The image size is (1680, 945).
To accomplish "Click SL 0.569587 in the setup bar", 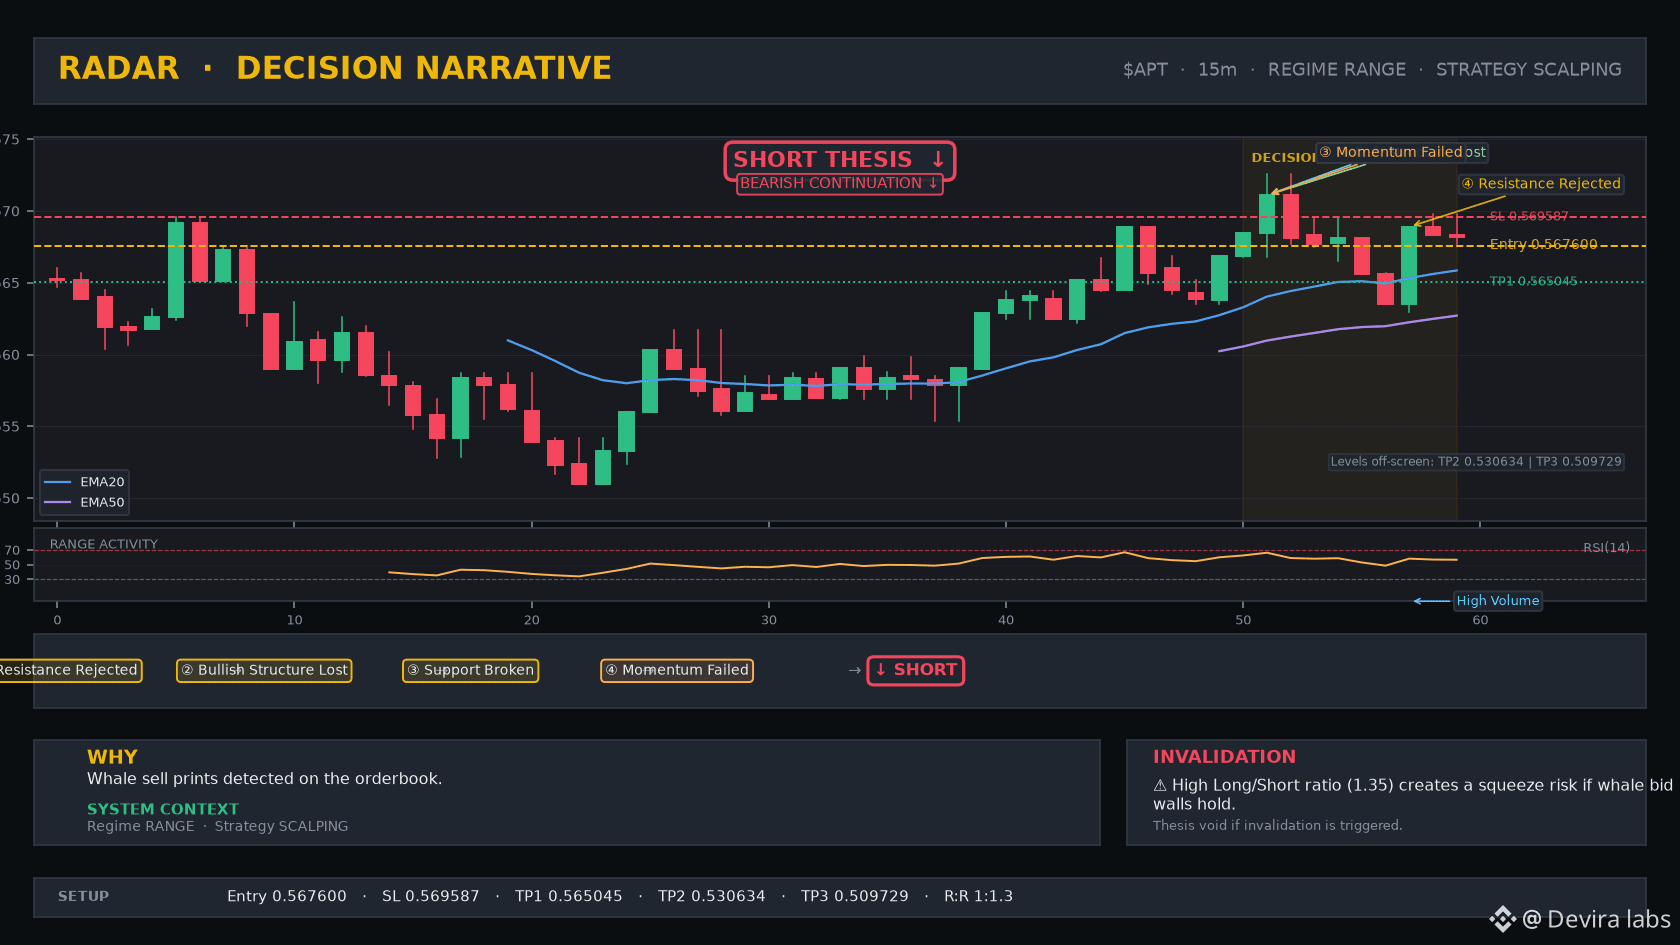I will pos(431,896).
